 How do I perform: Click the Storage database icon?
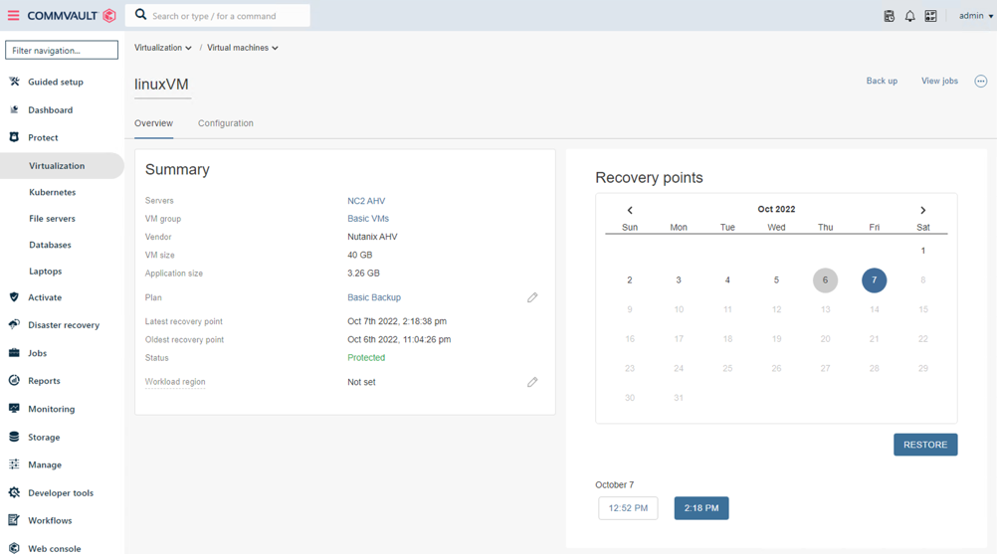coord(14,437)
